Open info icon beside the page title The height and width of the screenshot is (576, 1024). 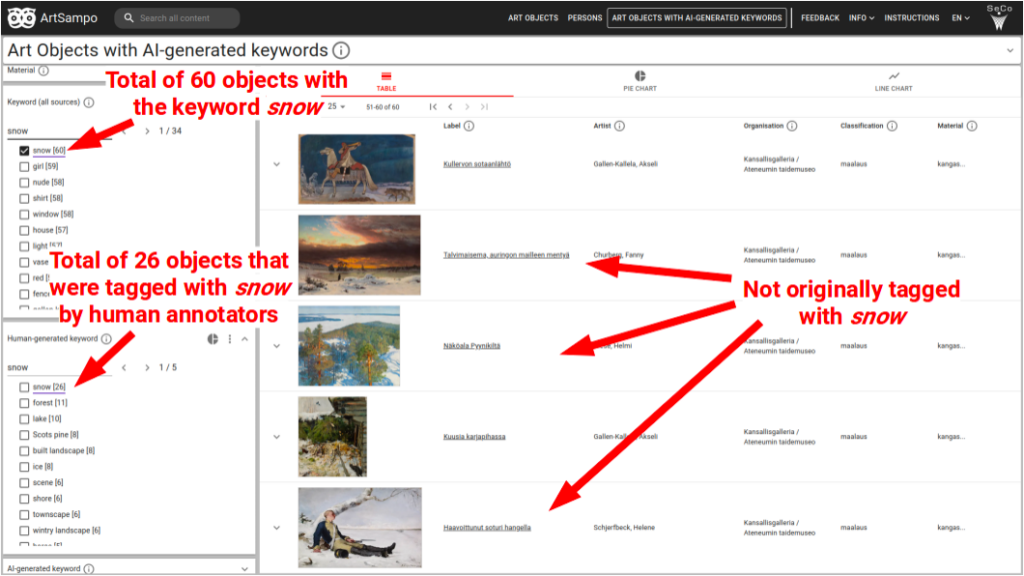tap(341, 51)
